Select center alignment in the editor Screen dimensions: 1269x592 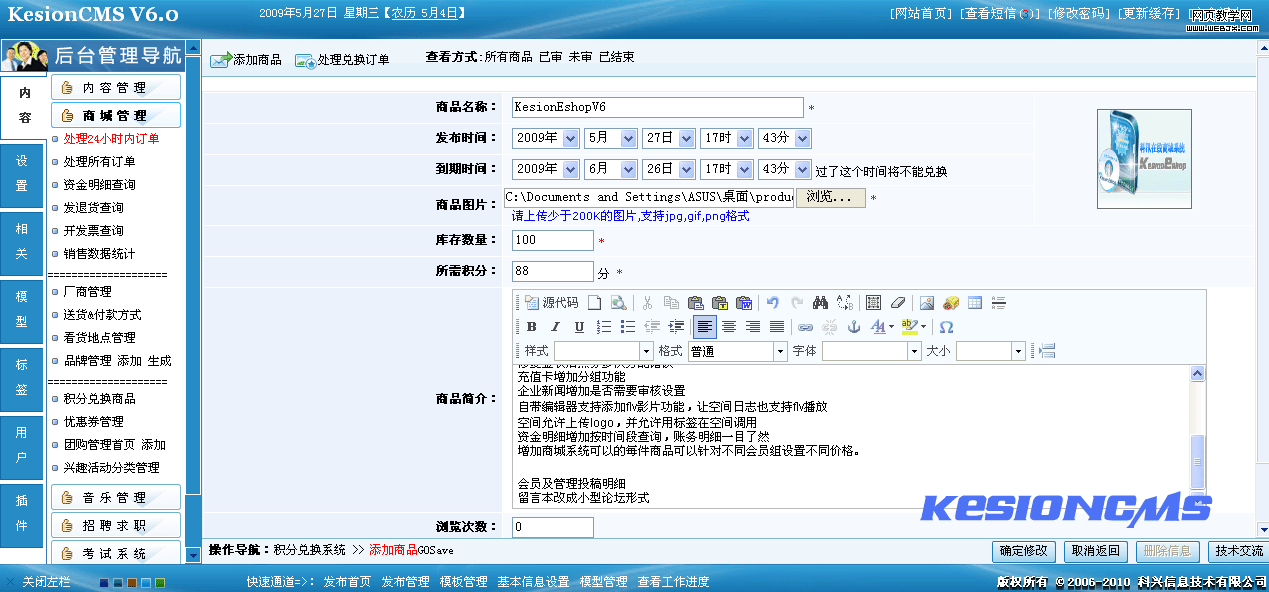point(729,327)
